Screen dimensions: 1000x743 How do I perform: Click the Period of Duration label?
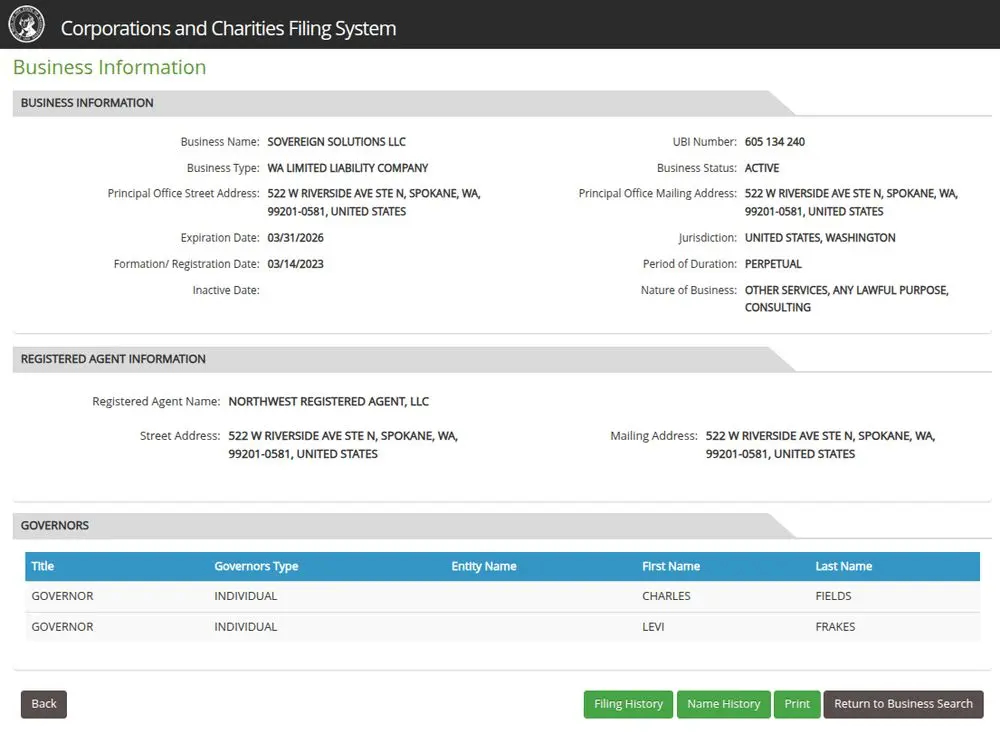tap(689, 264)
